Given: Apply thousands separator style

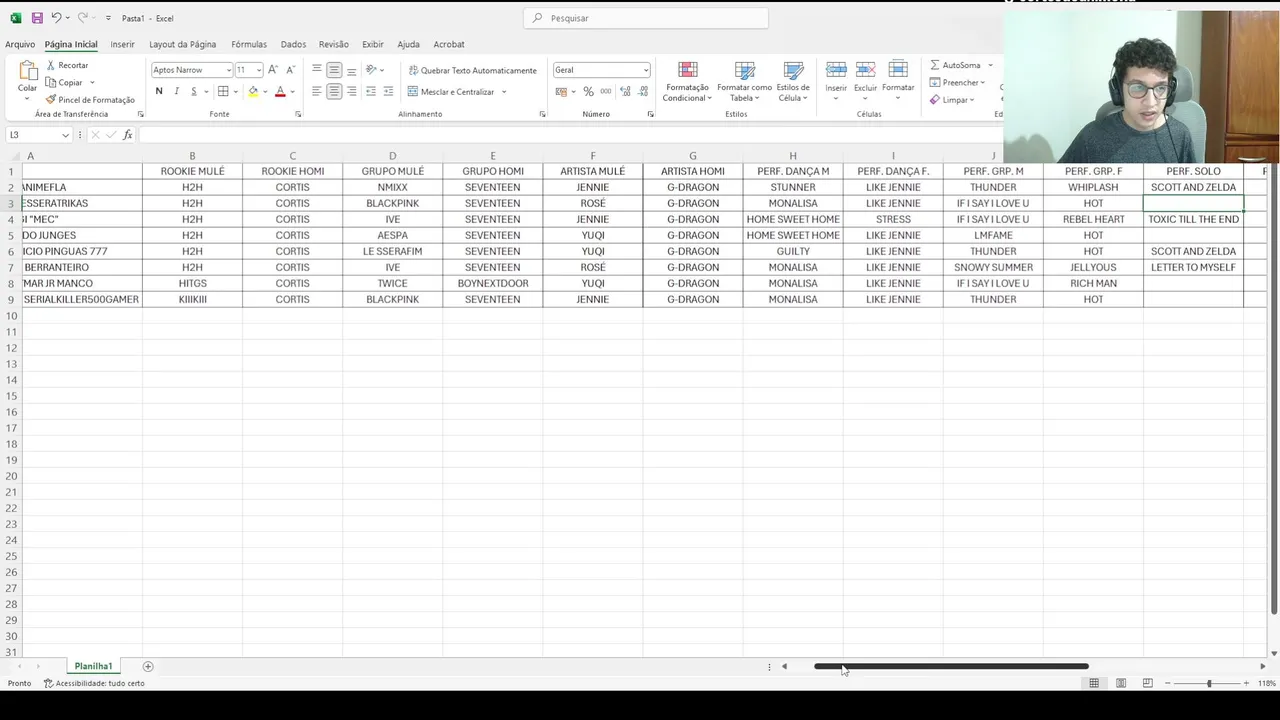Looking at the screenshot, I should (605, 91).
